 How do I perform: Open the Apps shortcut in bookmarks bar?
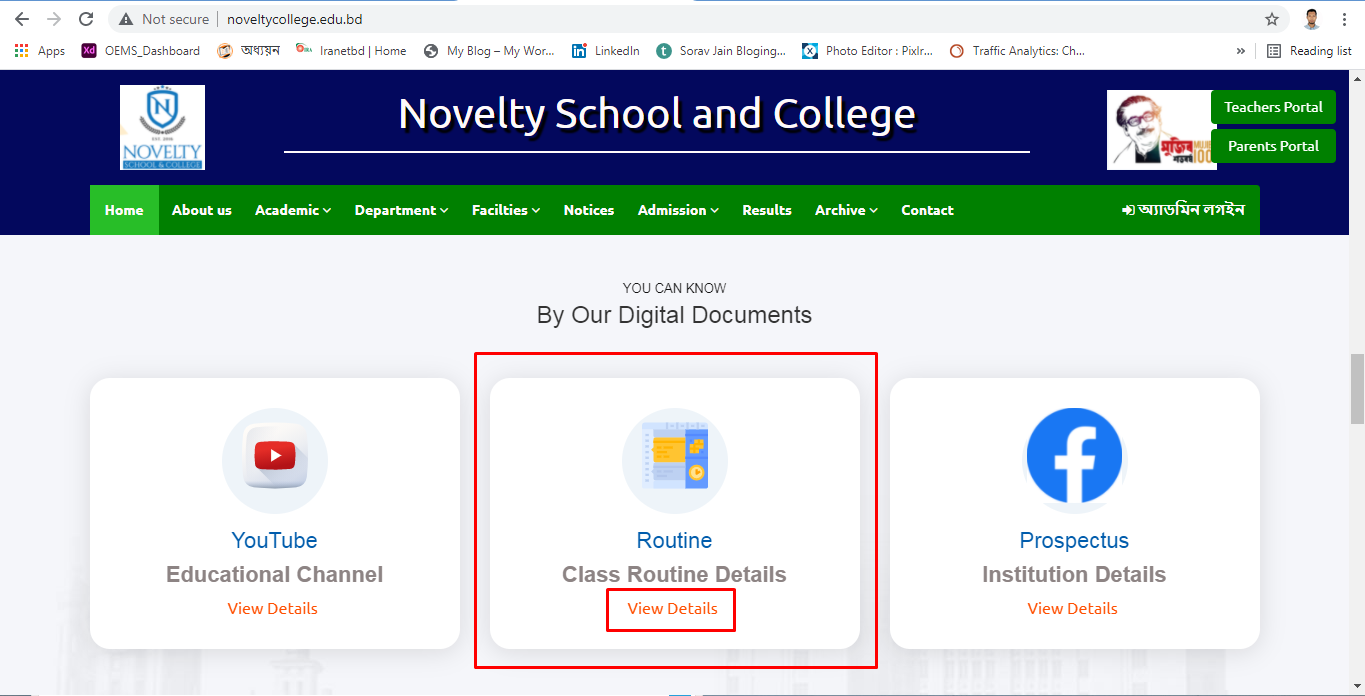click(x=40, y=51)
